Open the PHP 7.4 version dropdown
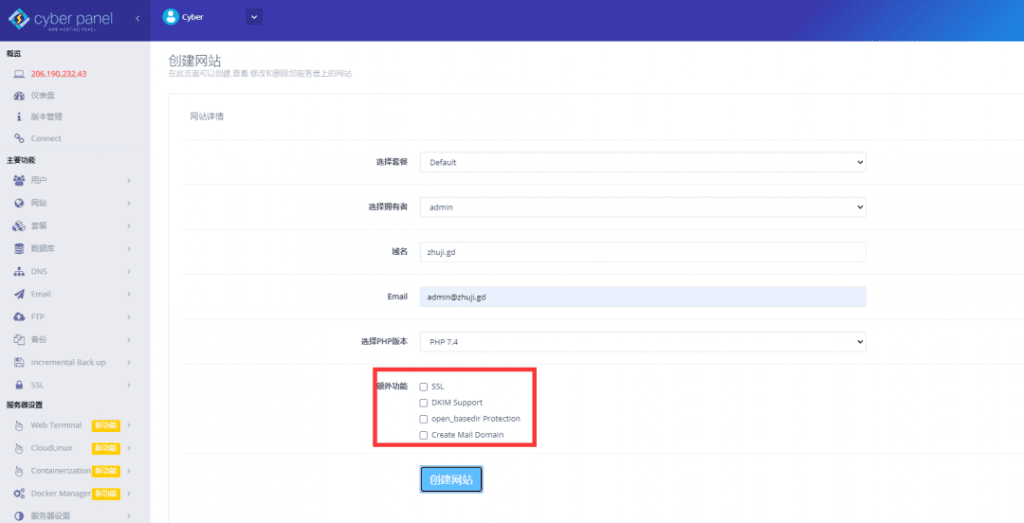Screen dimensions: 1024x523 pyautogui.click(x=642, y=342)
